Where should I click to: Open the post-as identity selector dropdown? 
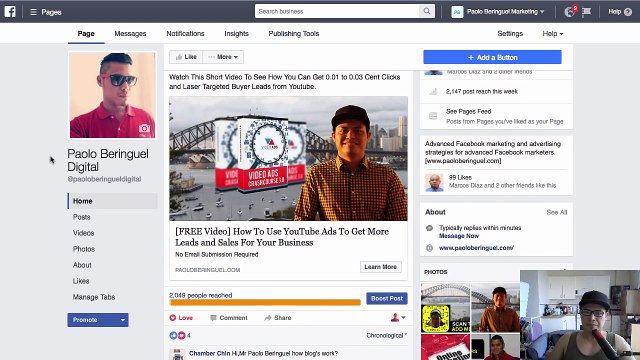click(x=398, y=318)
